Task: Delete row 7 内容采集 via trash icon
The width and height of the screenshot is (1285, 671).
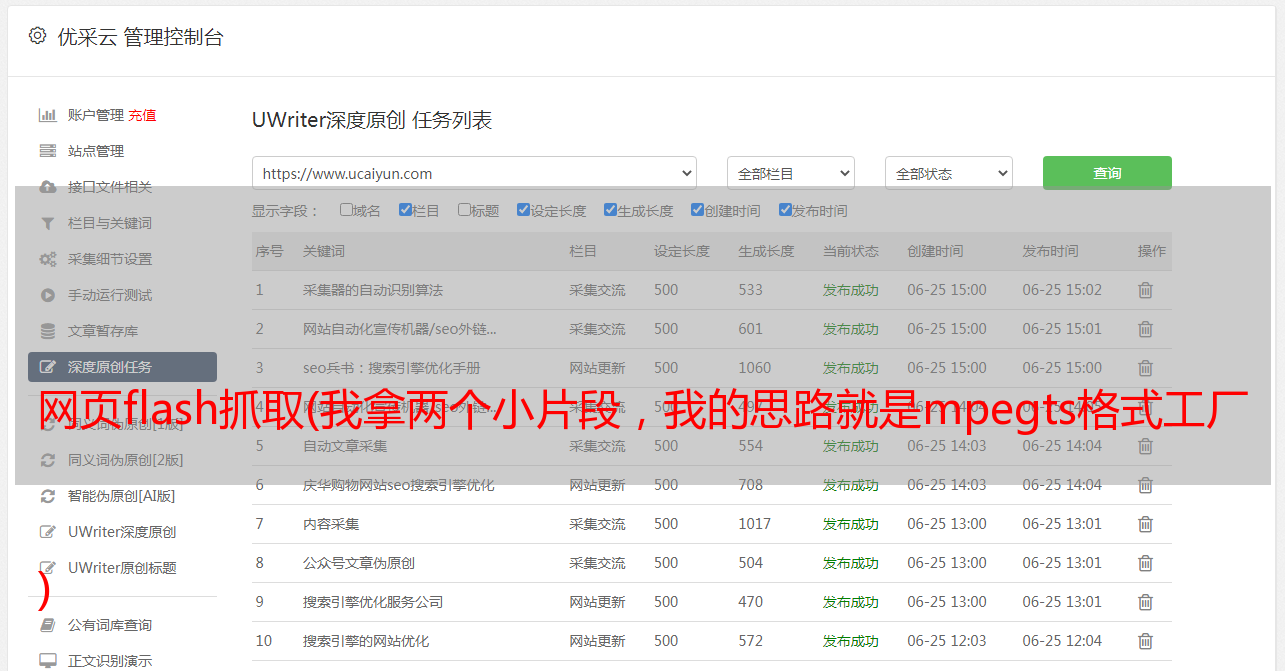Action: (1145, 524)
